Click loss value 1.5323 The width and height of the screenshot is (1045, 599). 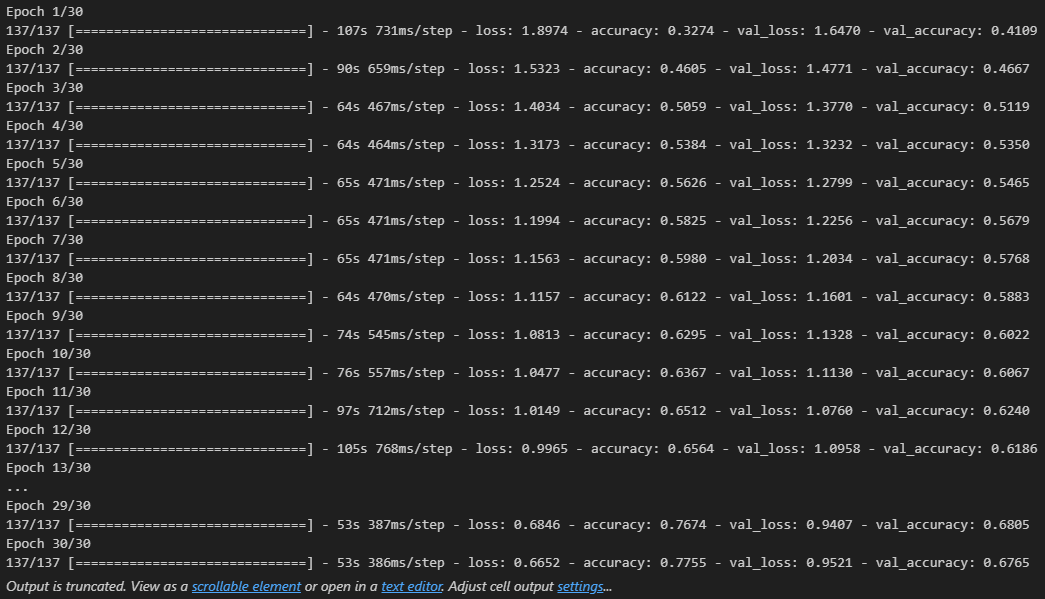(x=536, y=69)
